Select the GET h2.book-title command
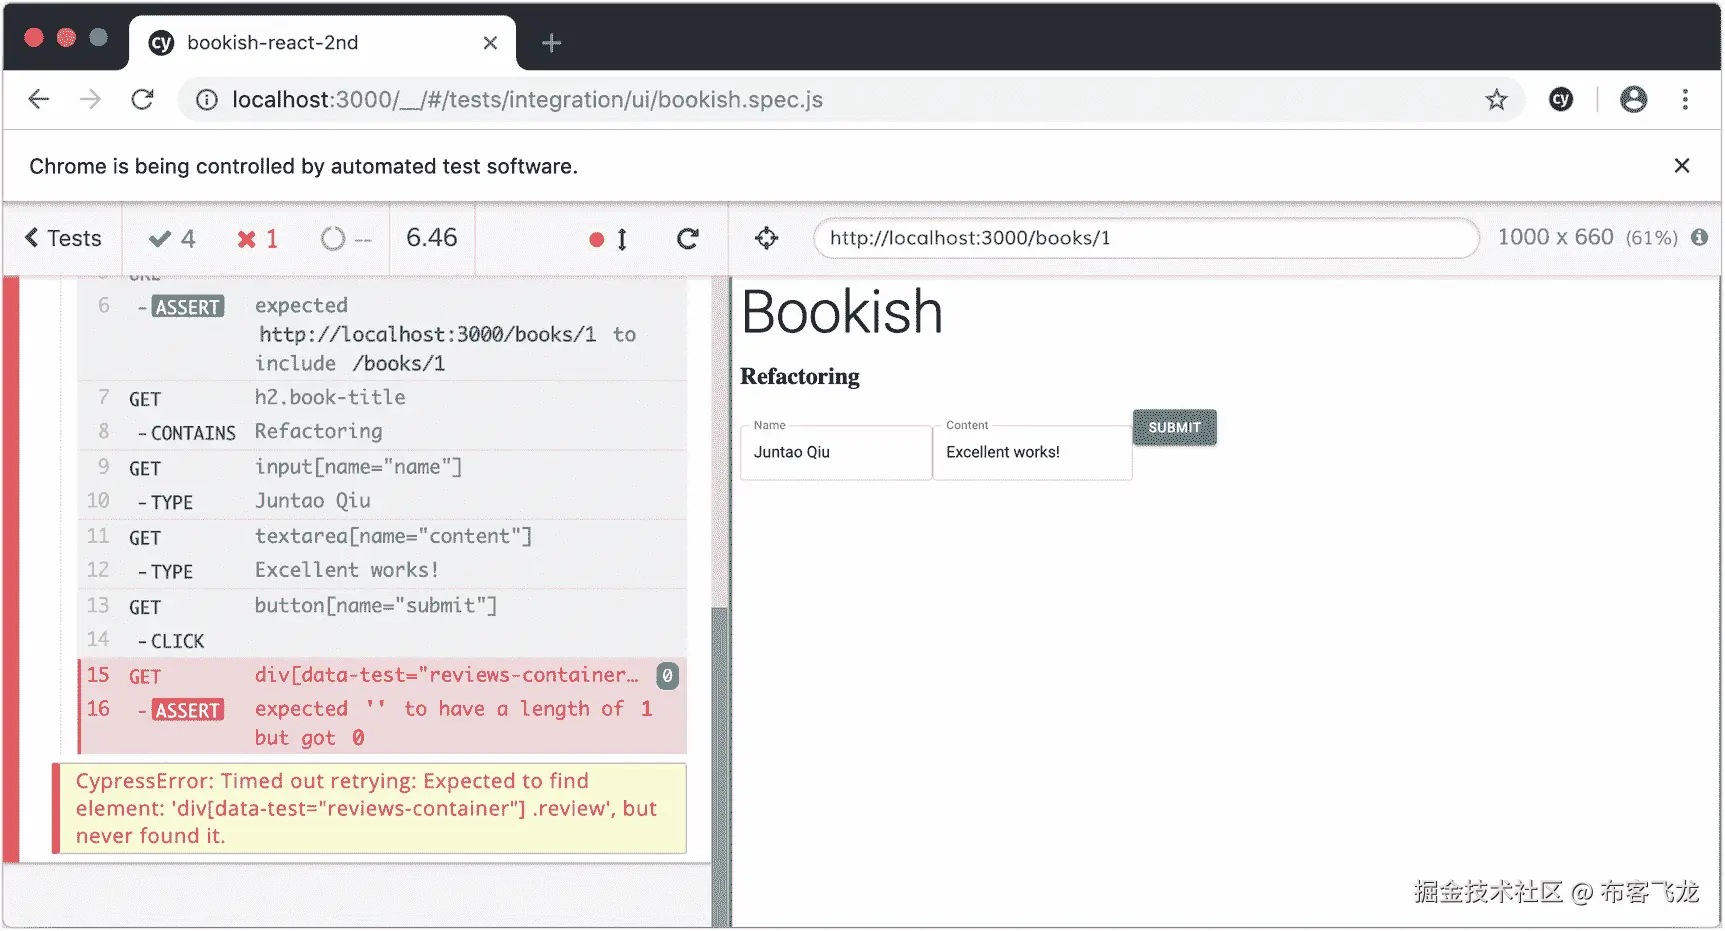Viewport: 1725px width, 931px height. pos(382,398)
